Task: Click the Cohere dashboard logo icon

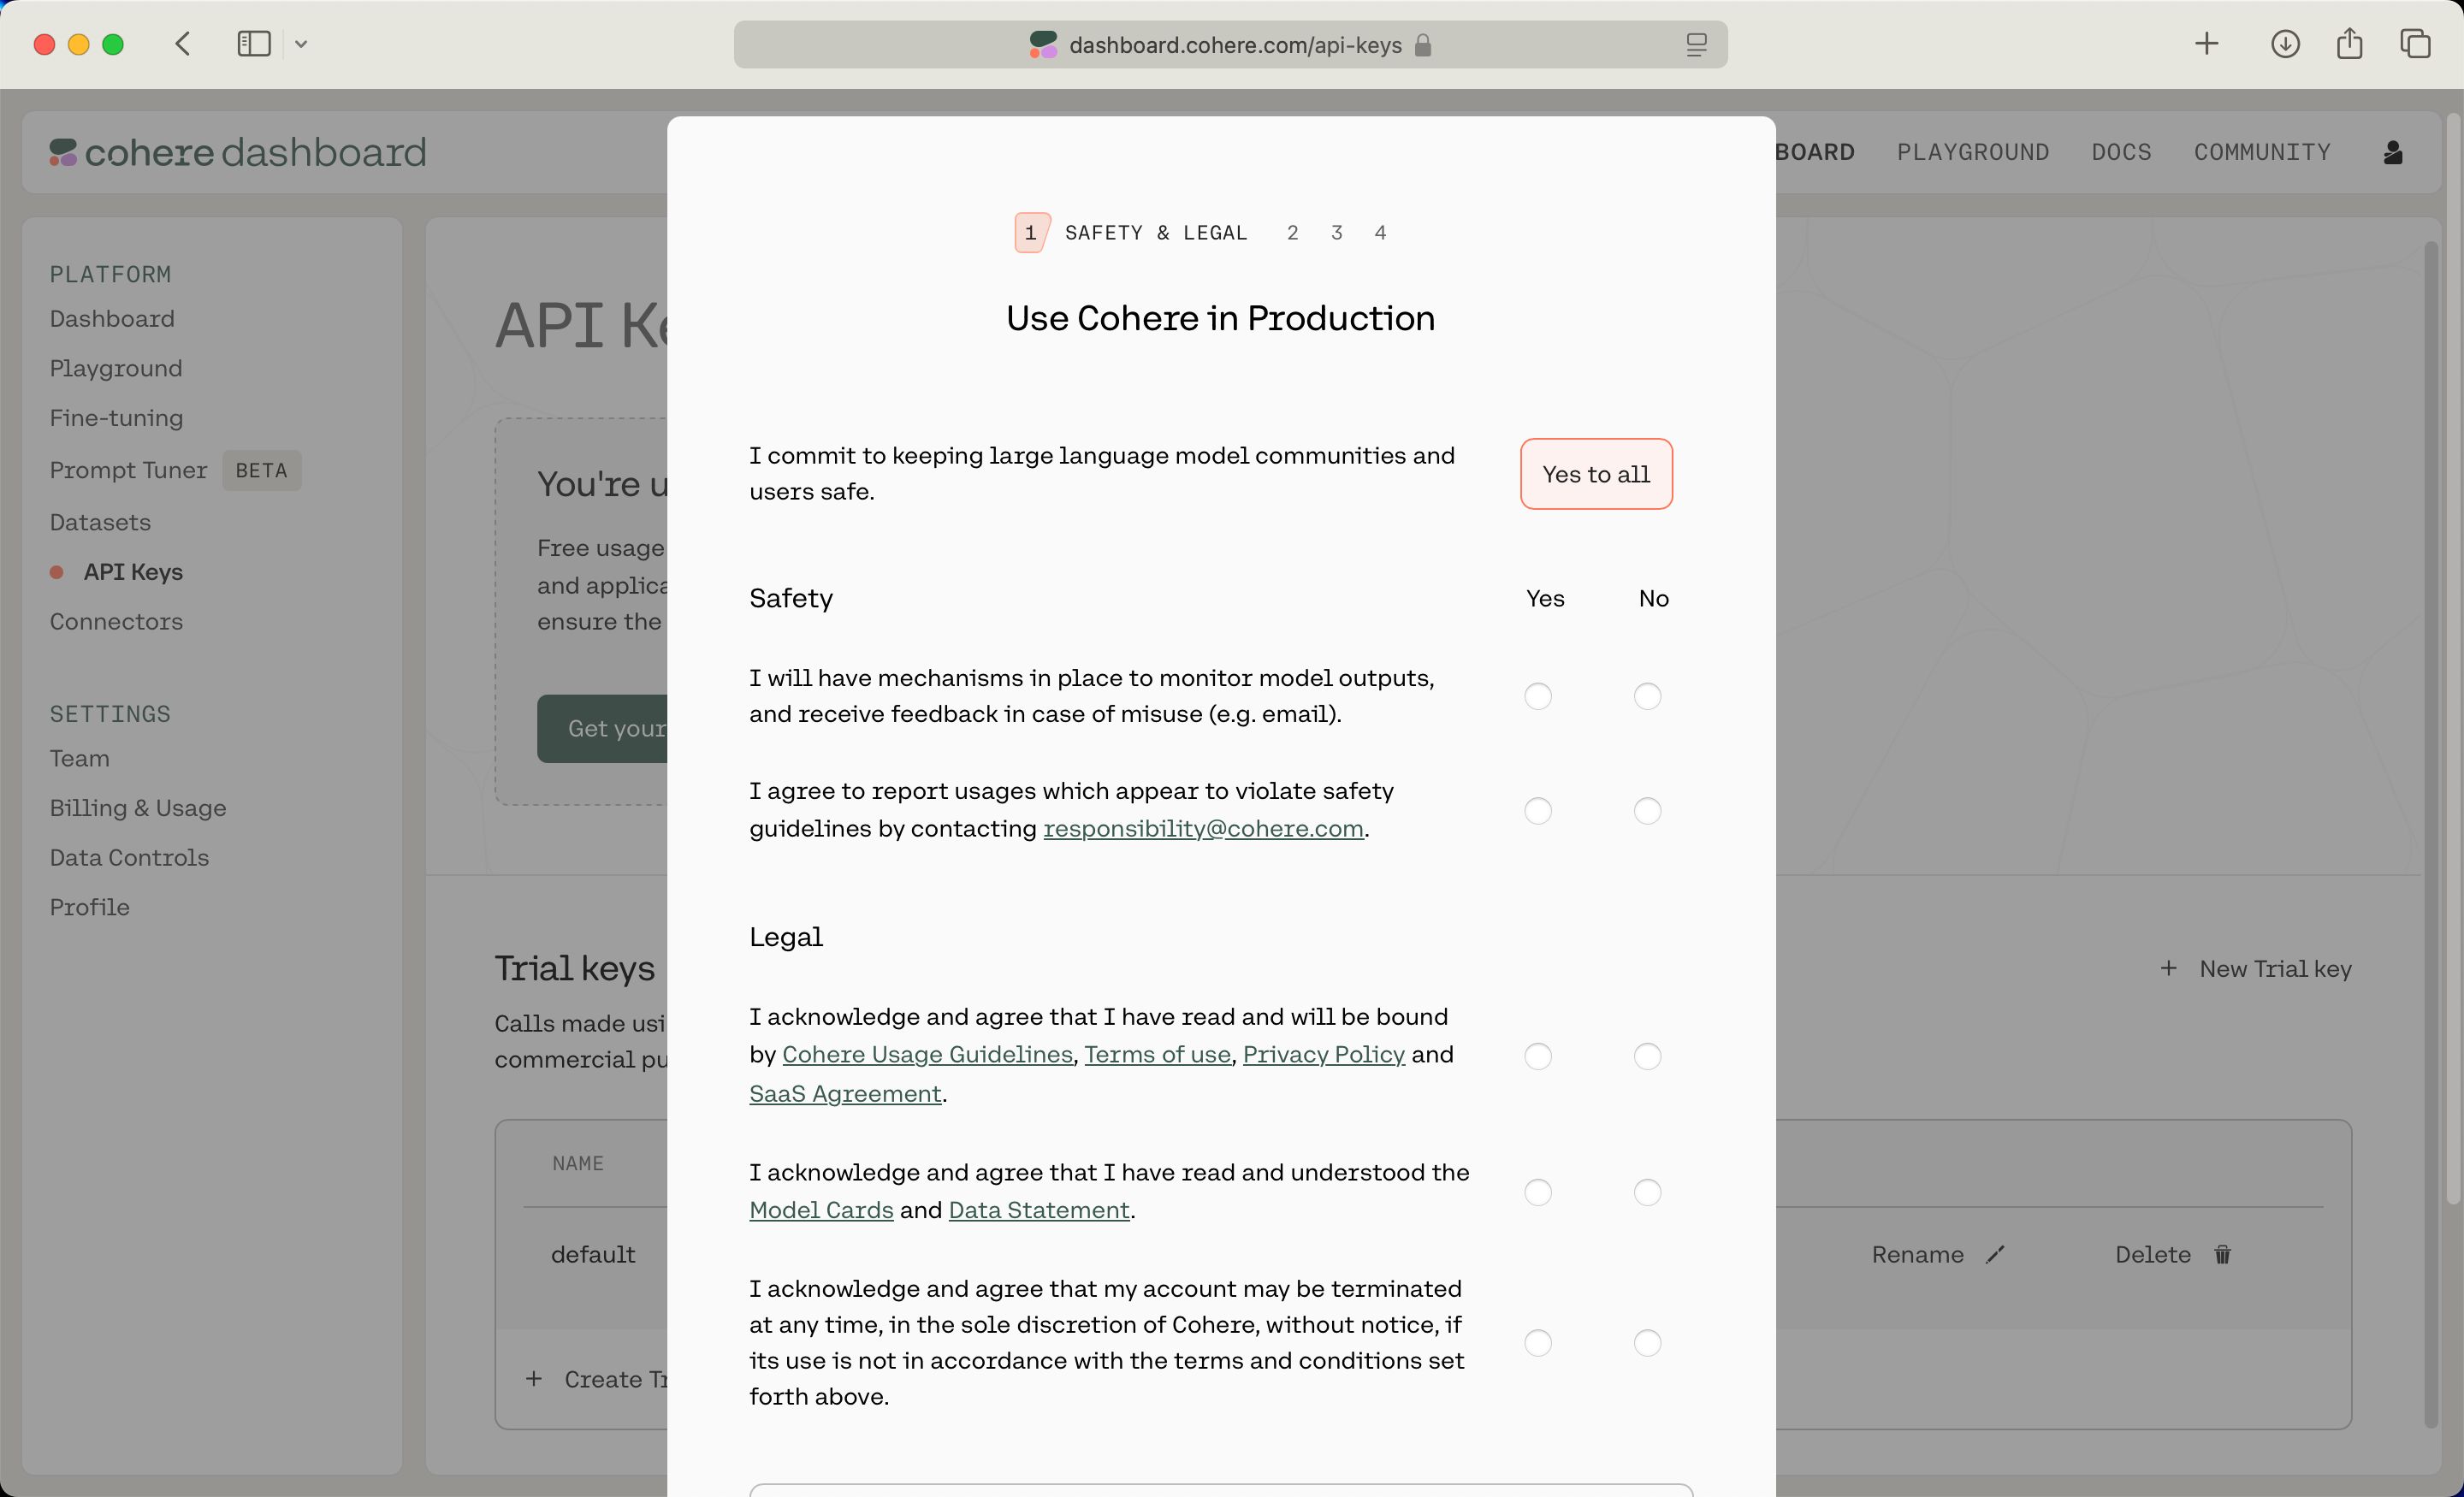Action: pos(62,153)
